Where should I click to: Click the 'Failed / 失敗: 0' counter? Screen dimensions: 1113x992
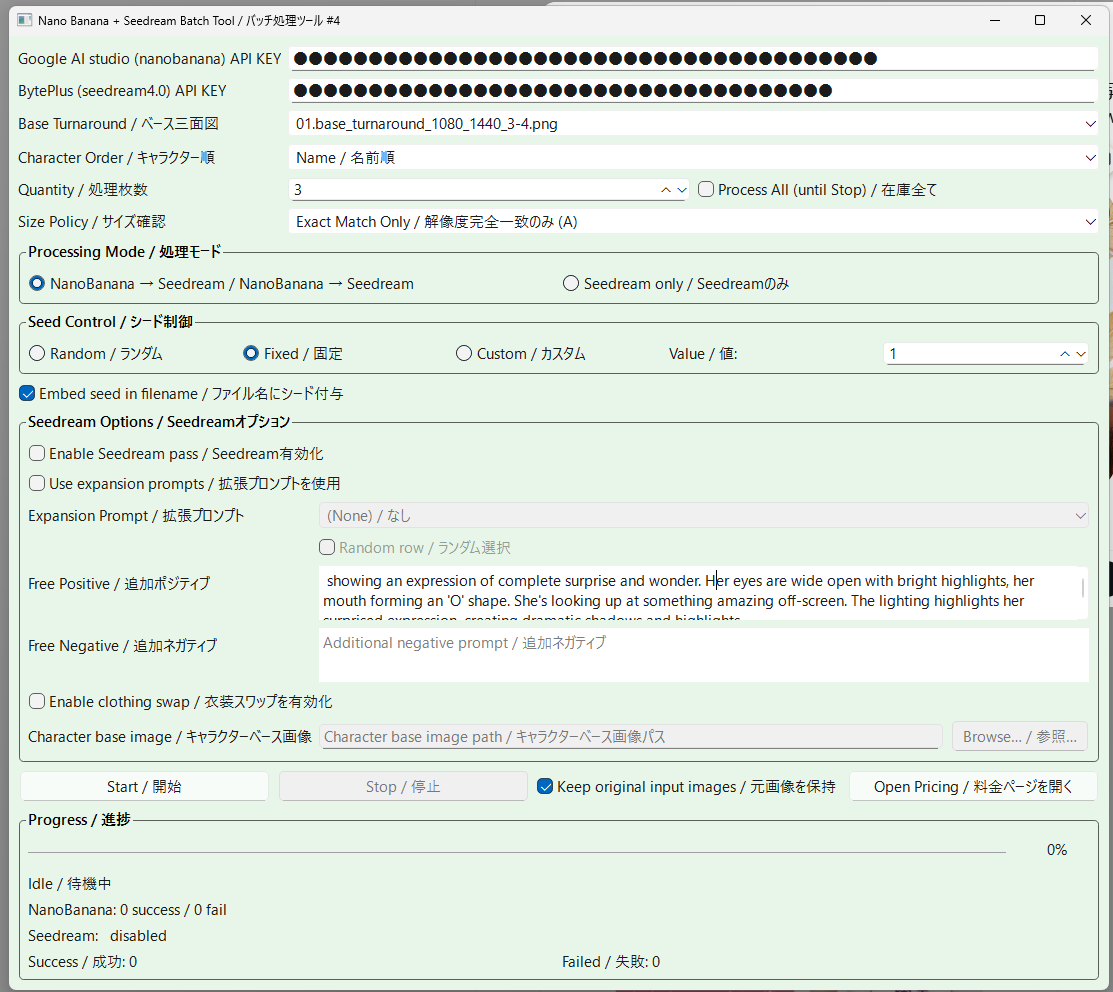click(611, 961)
